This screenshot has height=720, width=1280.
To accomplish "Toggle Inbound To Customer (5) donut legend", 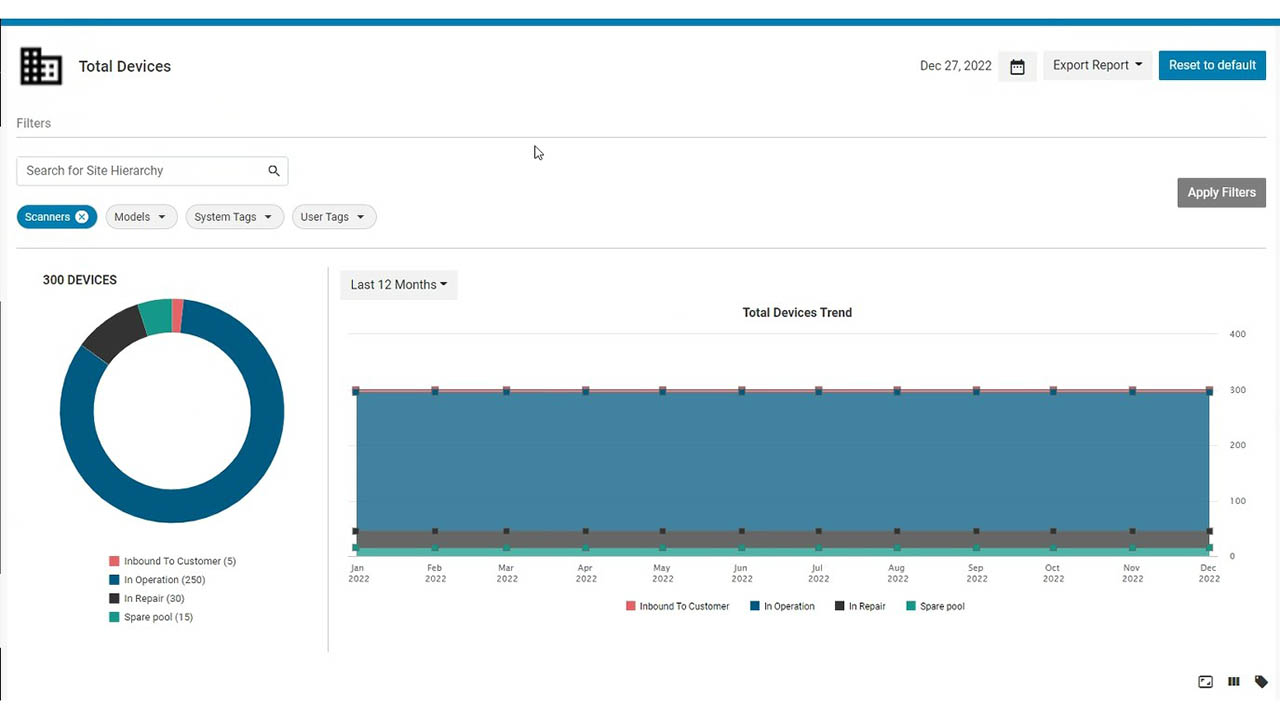I will (172, 562).
